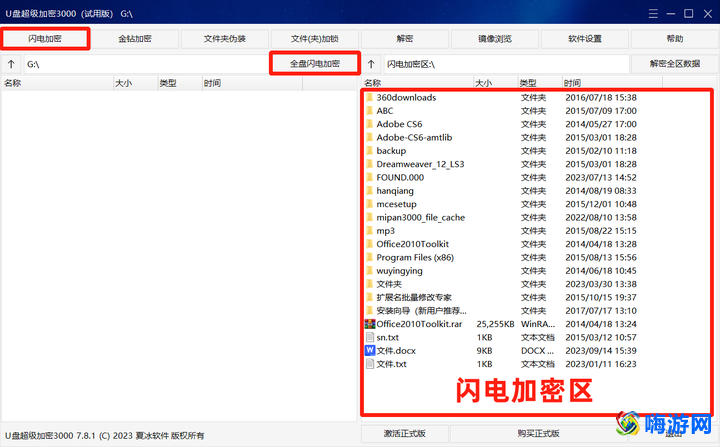Select the mcesetup folder icon
Screen dimensions: 720x447
(370, 204)
